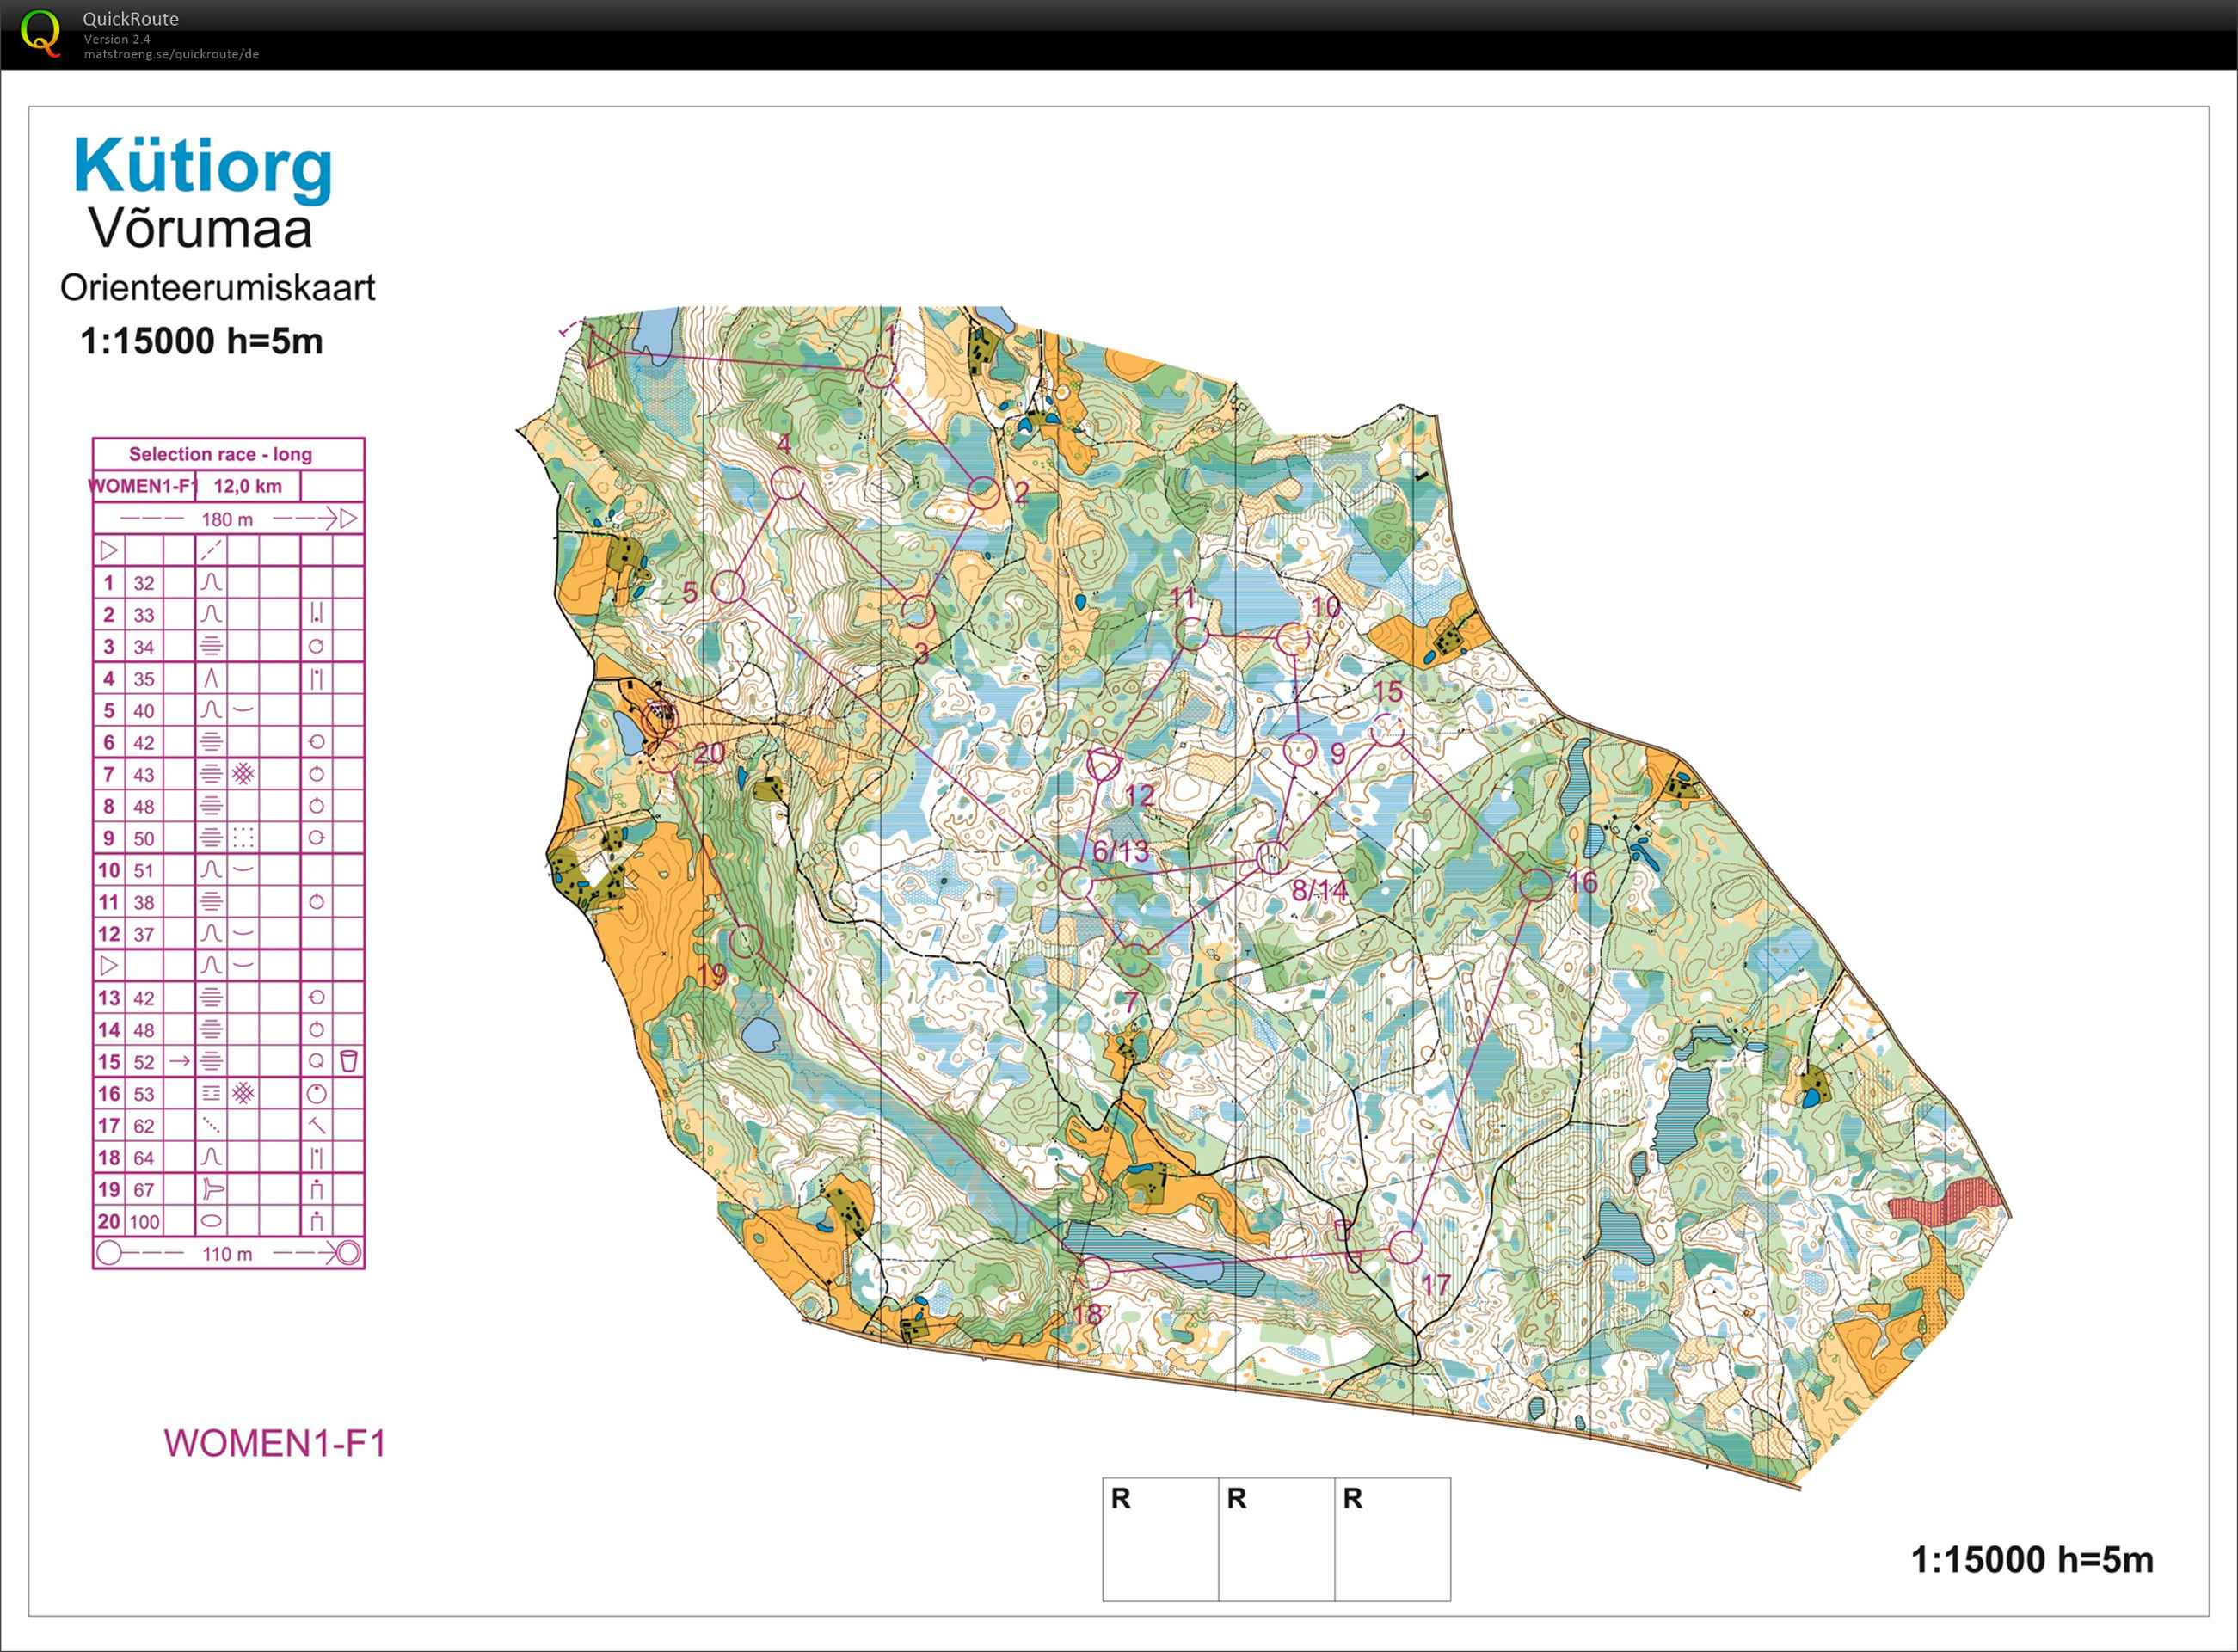Click the 'Selection race - long' table header
The height and width of the screenshot is (1652, 2238).
pos(220,454)
